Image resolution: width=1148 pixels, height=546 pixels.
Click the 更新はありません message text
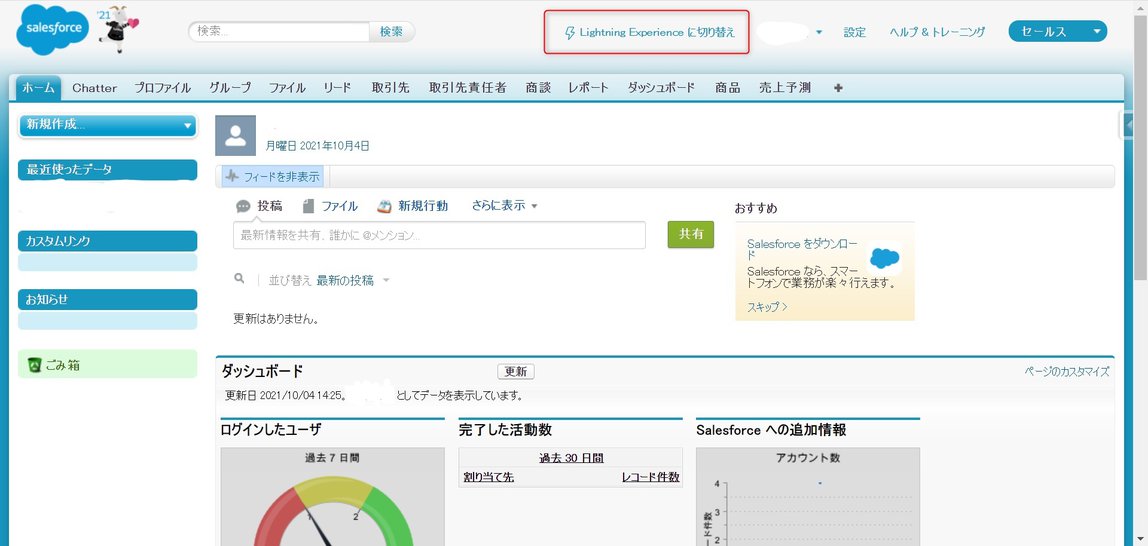pos(275,318)
